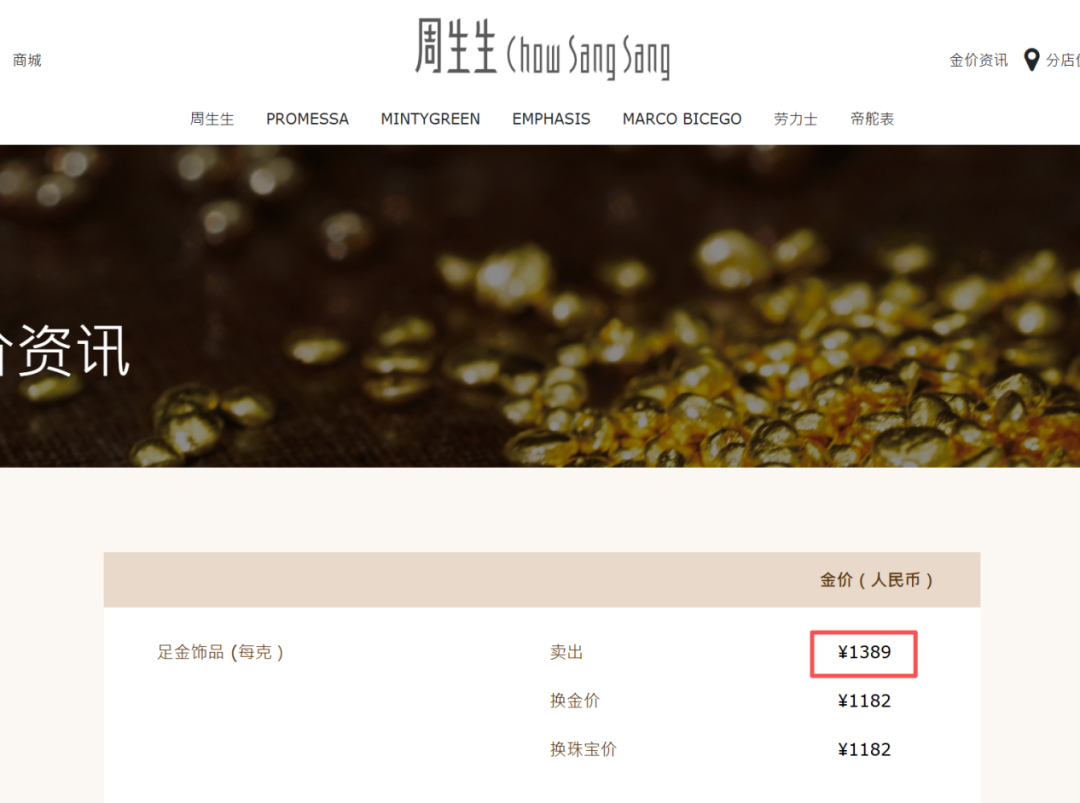Screen dimensions: 1080x803
Task: Click the highlighted ¥1389 sell price
Action: coord(864,653)
